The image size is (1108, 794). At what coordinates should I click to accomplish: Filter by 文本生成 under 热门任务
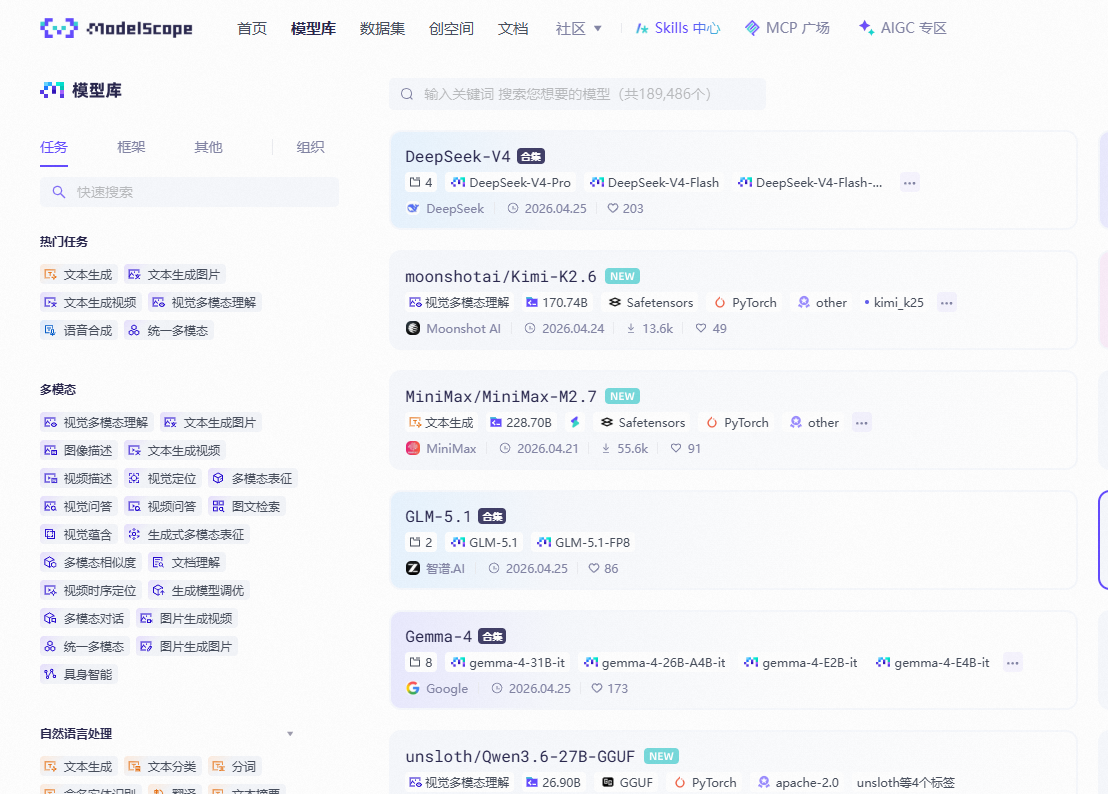click(78, 274)
